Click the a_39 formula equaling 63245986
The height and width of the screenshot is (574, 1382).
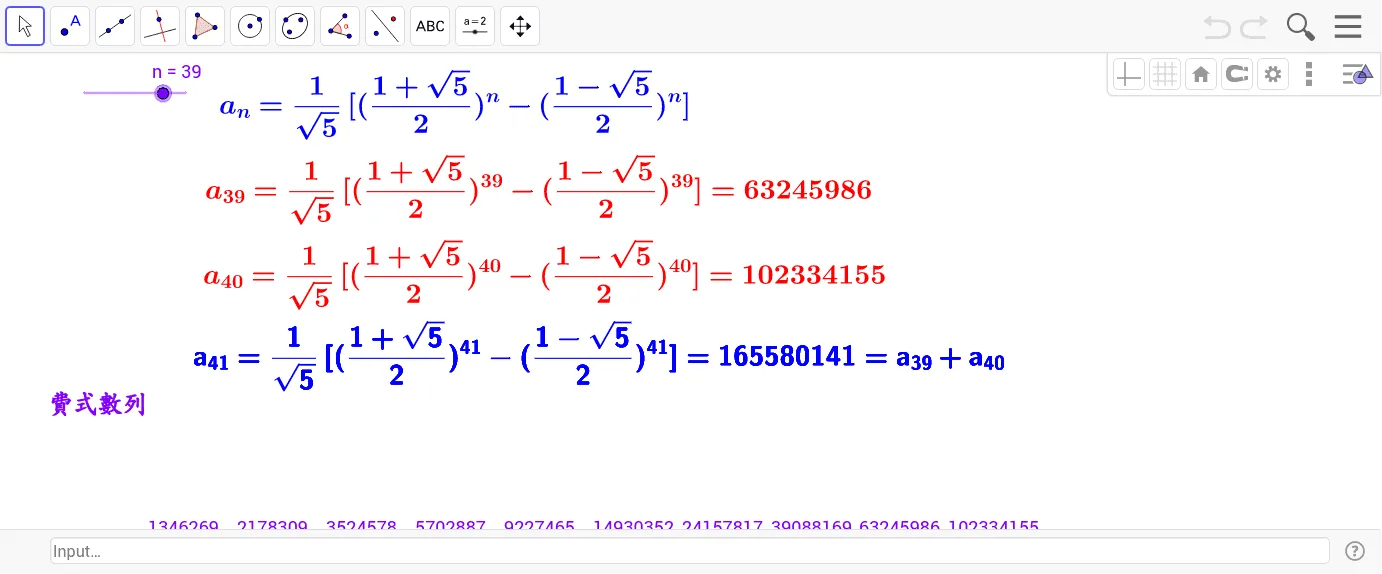[x=539, y=189]
